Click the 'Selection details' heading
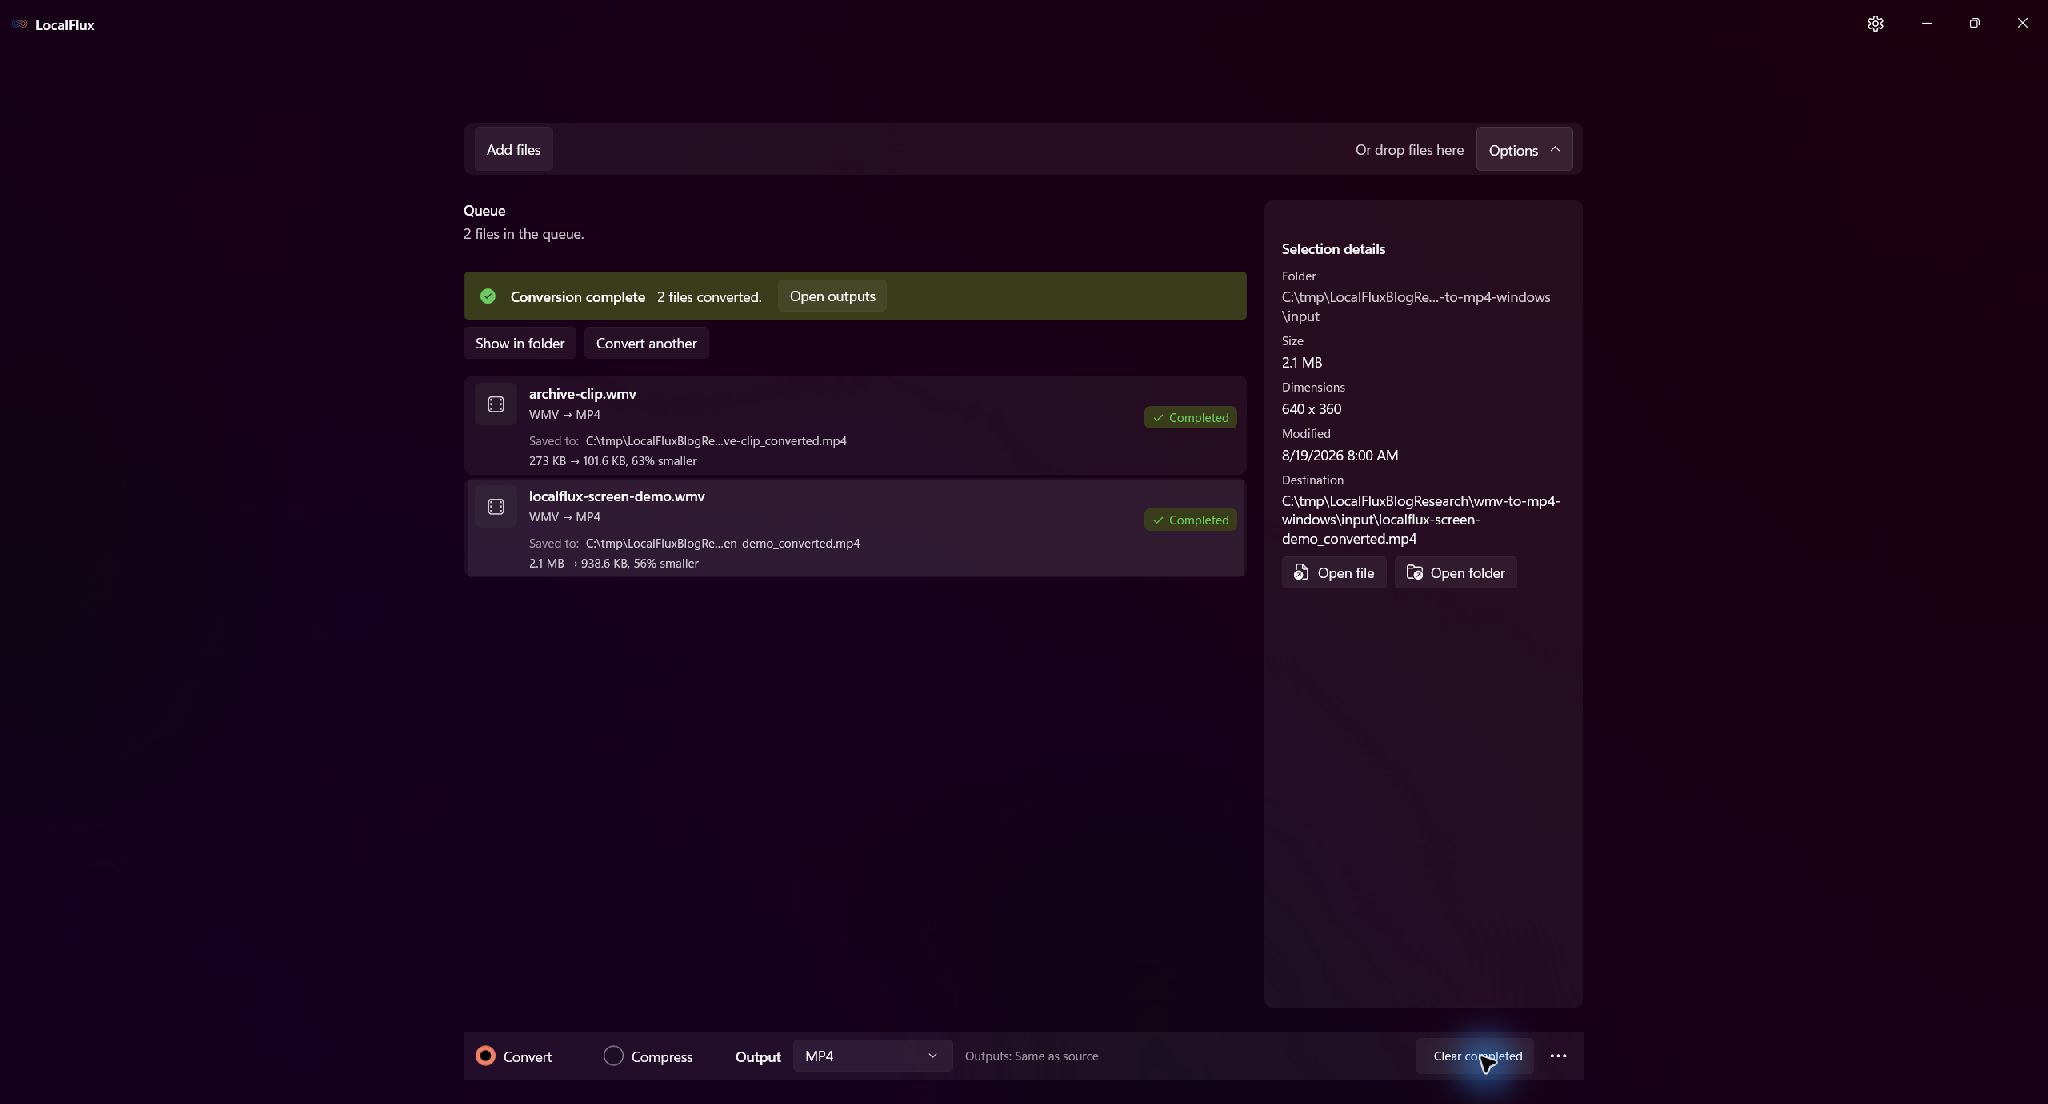The width and height of the screenshot is (2048, 1104). click(1333, 249)
